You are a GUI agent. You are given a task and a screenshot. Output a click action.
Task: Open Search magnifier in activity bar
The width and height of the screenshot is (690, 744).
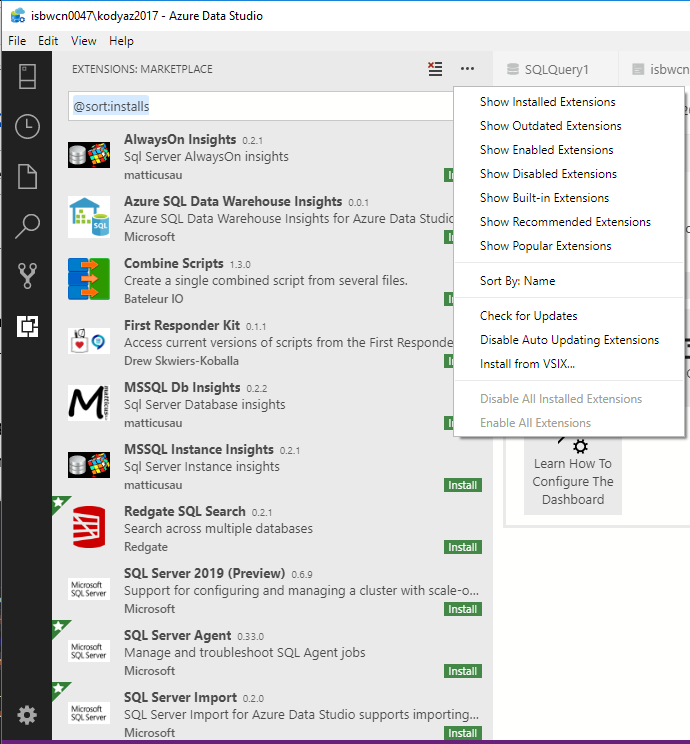click(27, 226)
